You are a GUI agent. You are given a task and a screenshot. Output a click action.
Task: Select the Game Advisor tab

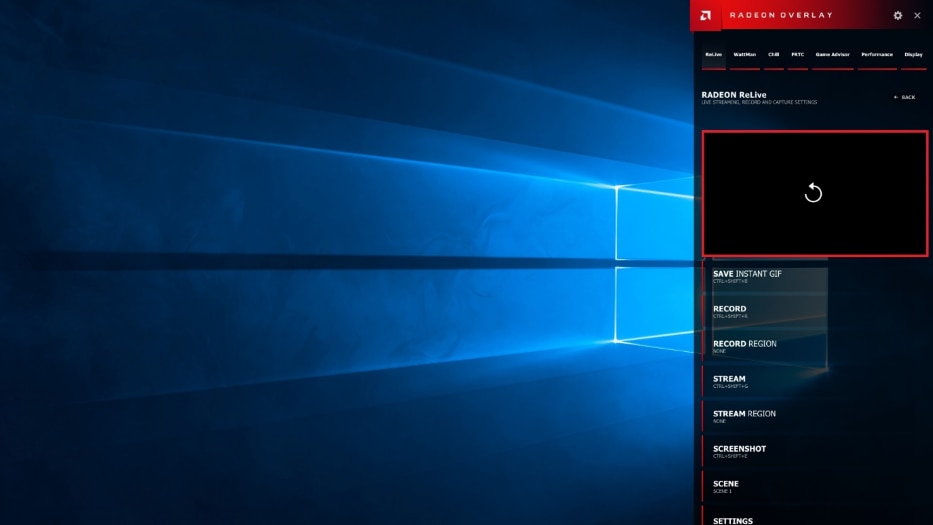832,55
